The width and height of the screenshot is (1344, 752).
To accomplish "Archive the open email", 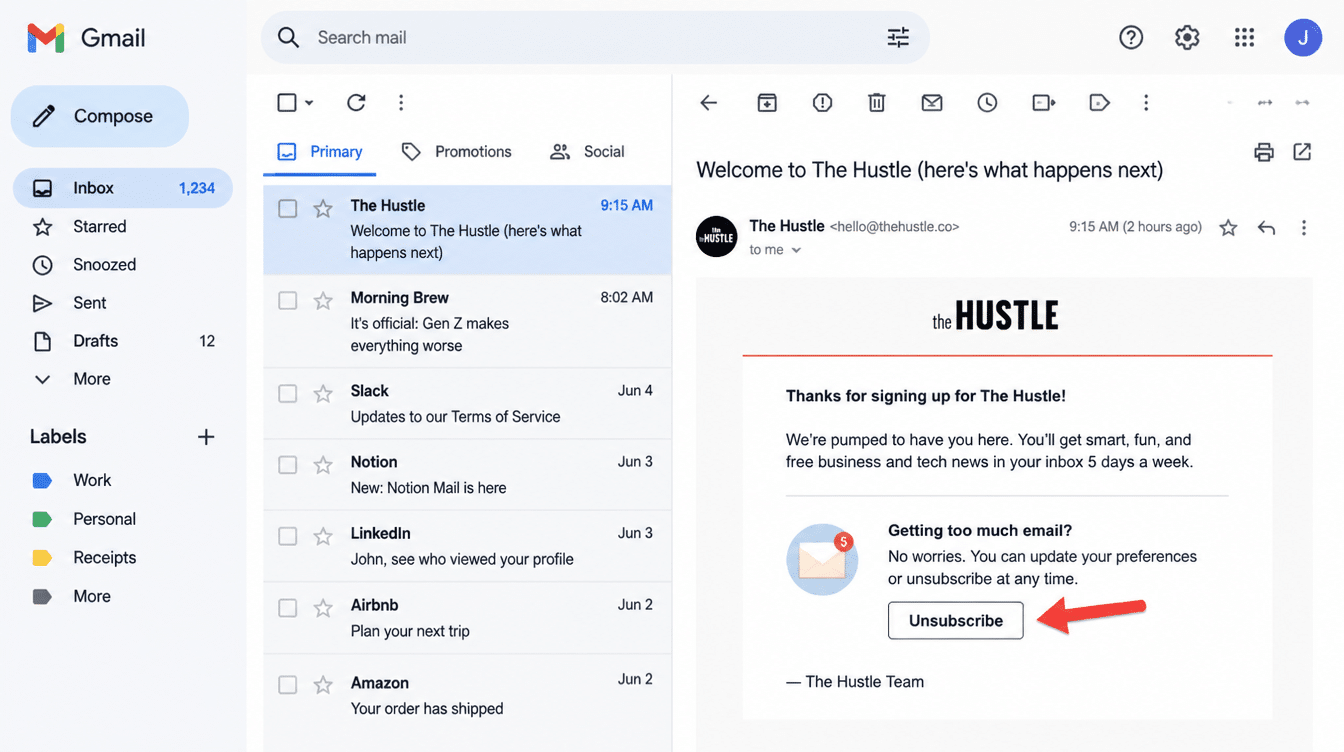I will (x=767, y=102).
